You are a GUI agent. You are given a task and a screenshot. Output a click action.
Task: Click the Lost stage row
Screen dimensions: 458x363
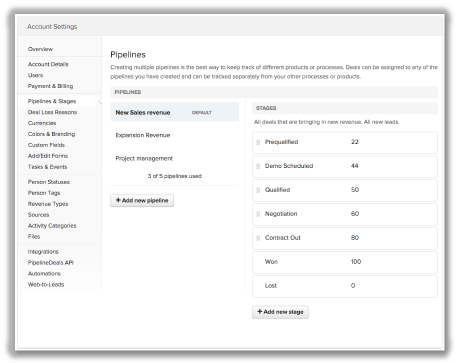pos(345,286)
